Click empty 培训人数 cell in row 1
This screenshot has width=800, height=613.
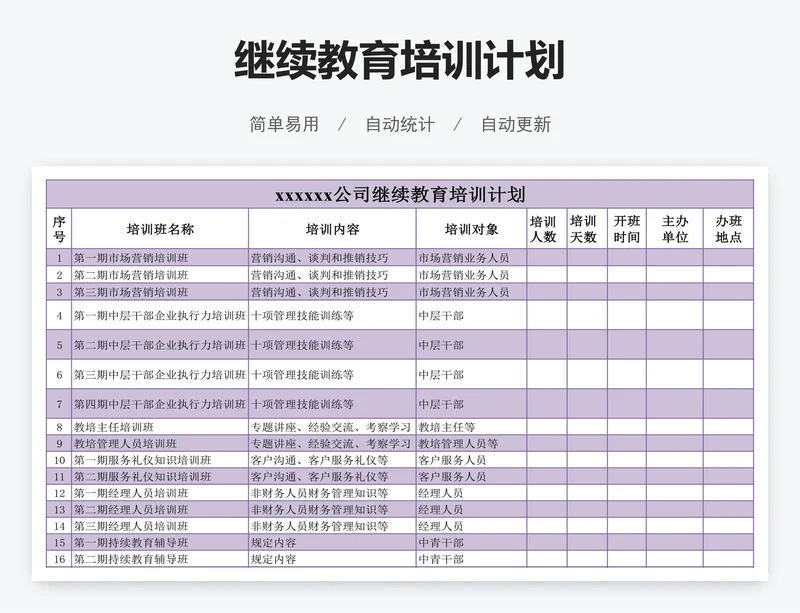tap(547, 258)
